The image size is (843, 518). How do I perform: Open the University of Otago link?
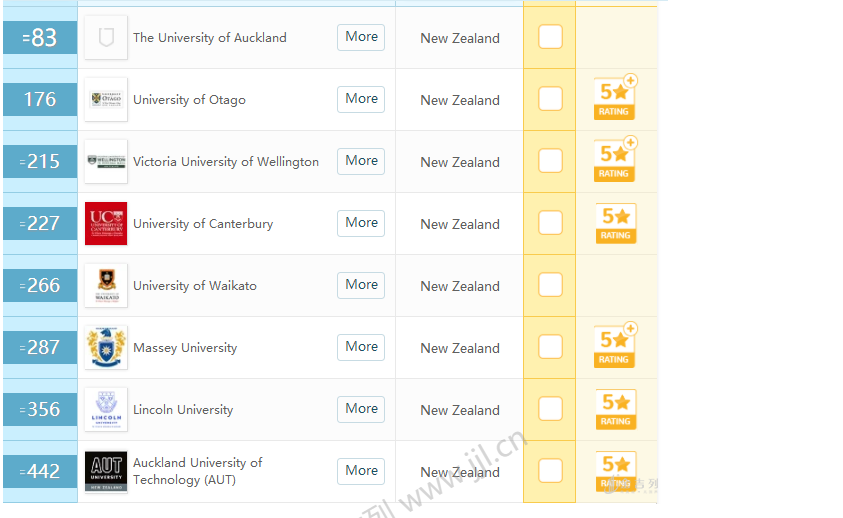[189, 100]
